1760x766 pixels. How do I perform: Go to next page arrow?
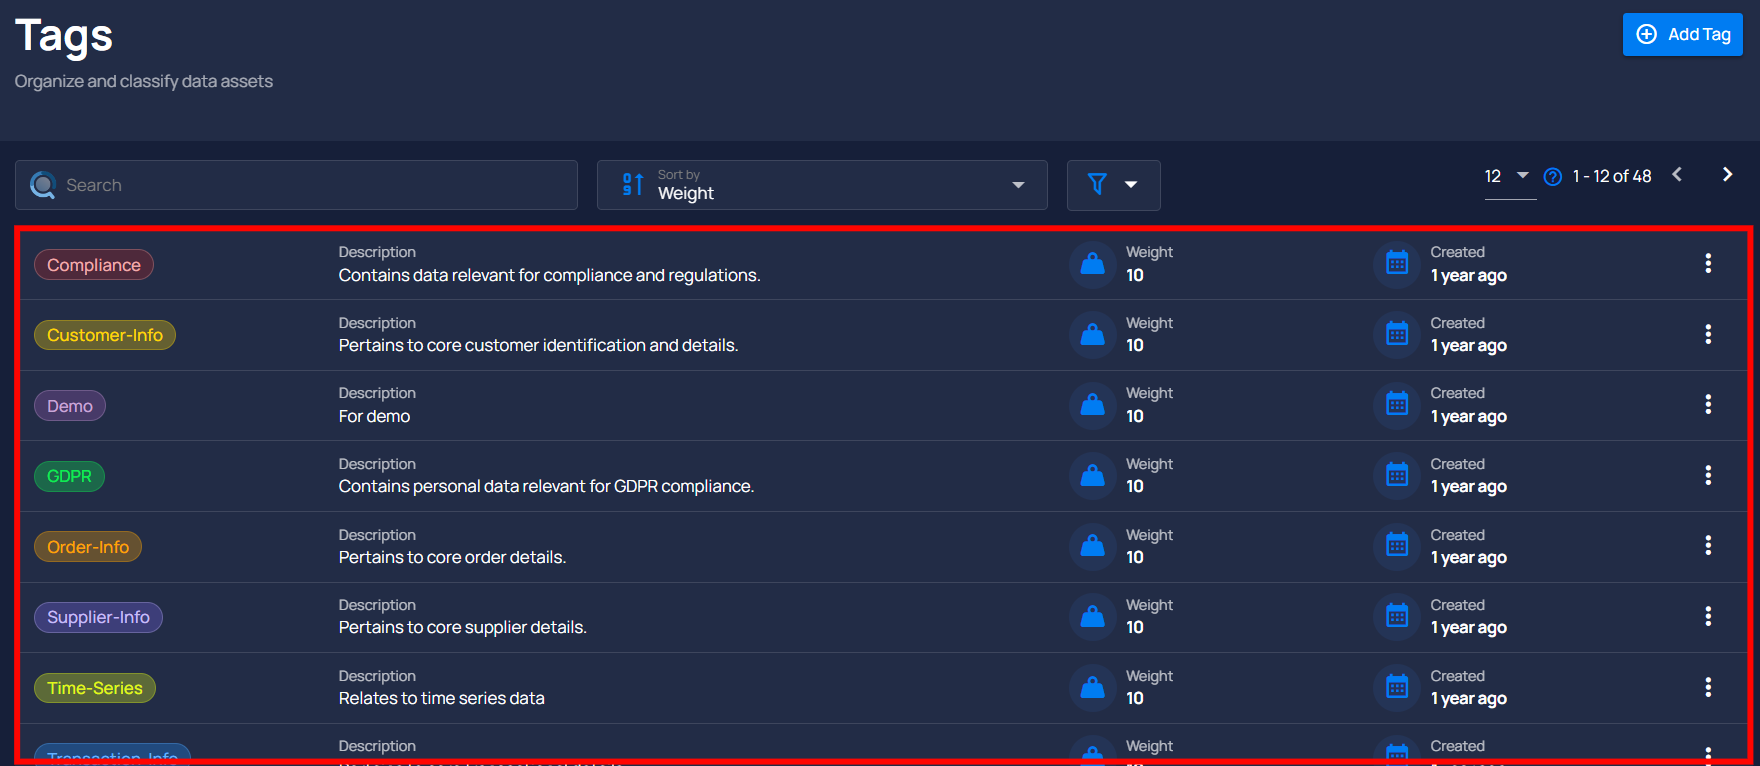[x=1727, y=174]
